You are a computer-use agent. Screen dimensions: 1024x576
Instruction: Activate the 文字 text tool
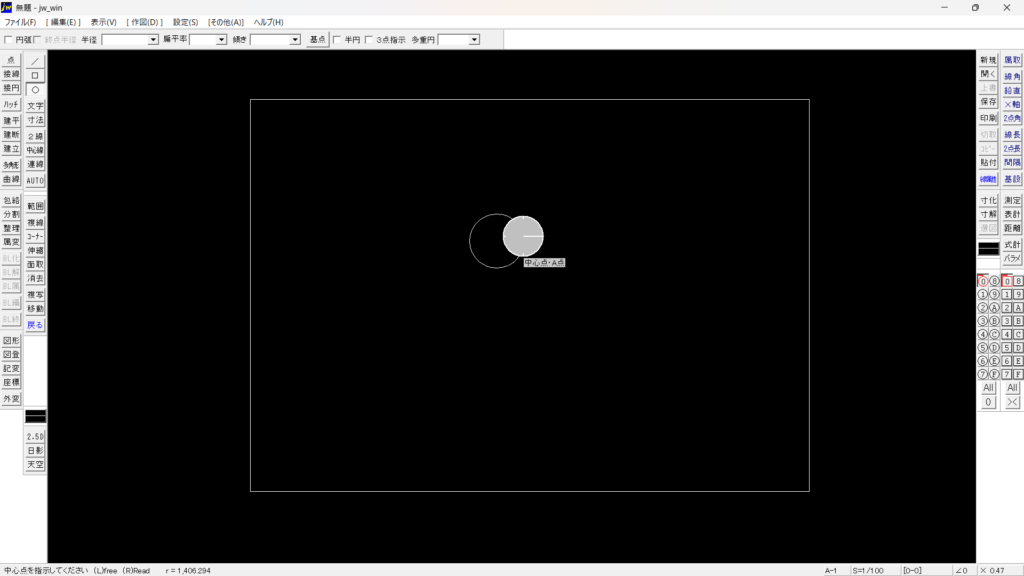35,106
